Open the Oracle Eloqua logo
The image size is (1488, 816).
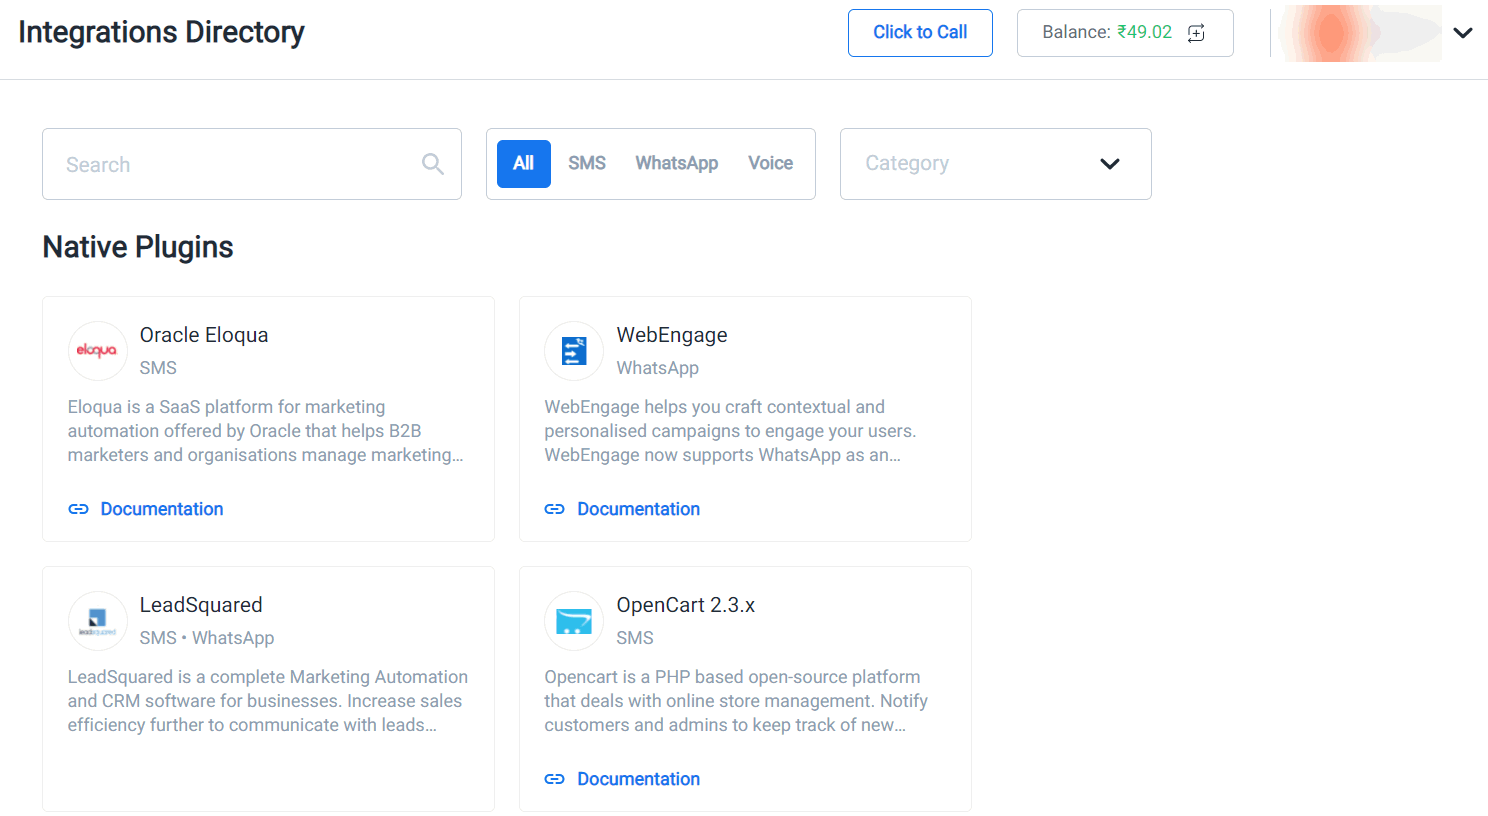tap(98, 351)
